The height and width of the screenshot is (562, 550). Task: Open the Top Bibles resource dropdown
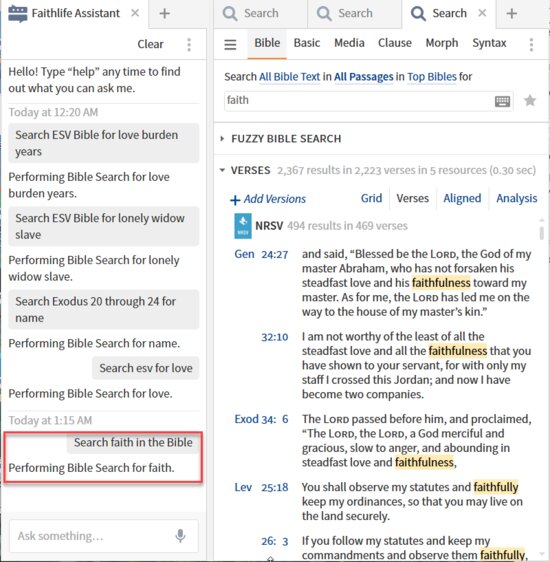432,77
